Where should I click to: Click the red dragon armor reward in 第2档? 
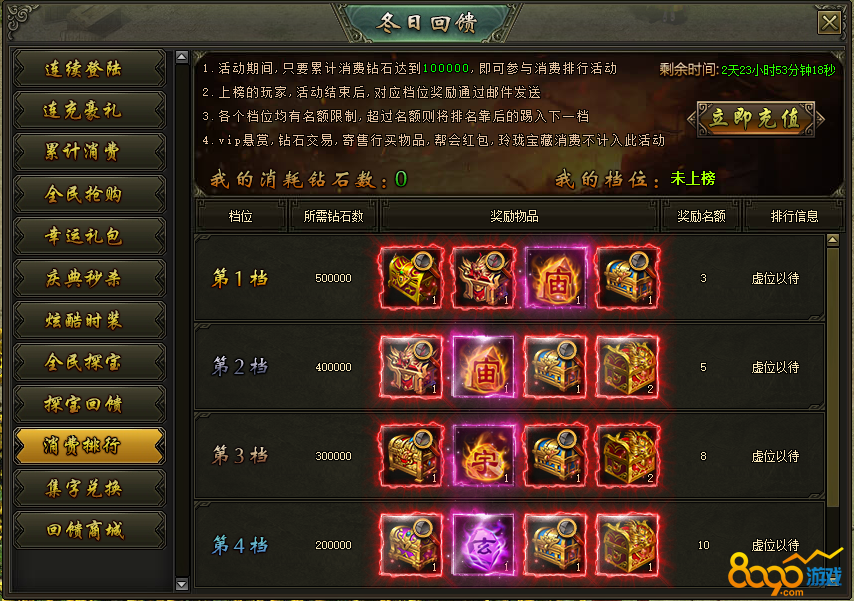[x=411, y=367]
